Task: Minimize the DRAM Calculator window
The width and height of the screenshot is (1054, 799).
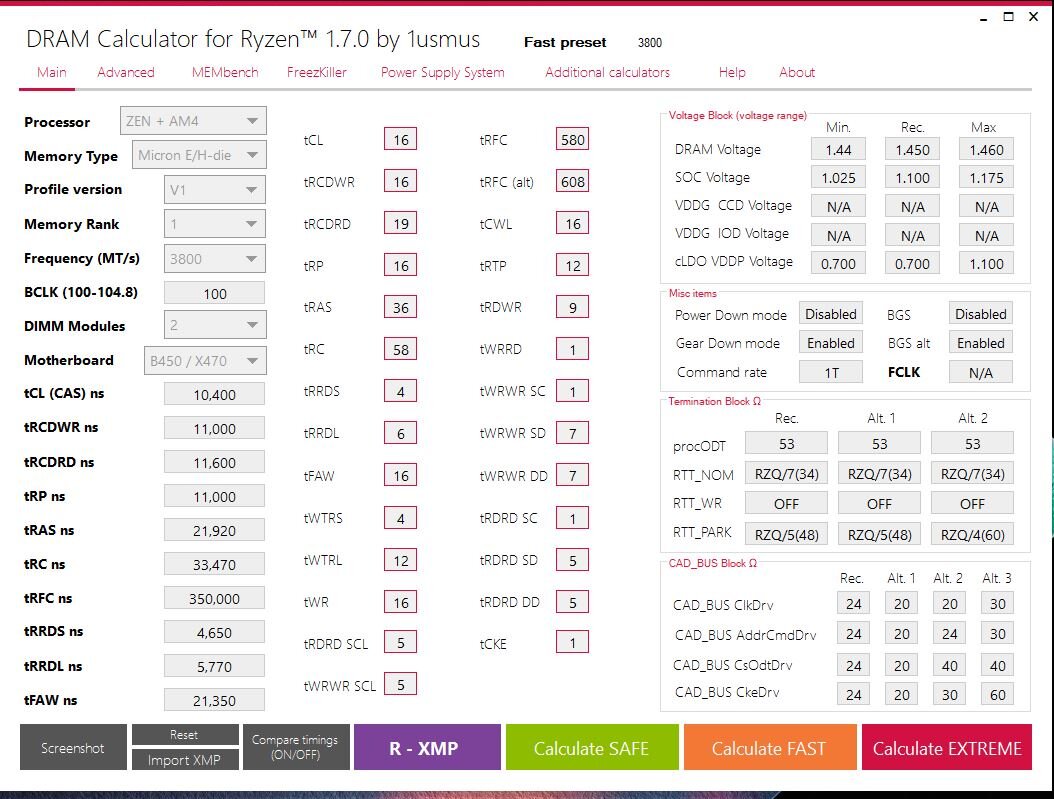Action: pyautogui.click(x=983, y=17)
